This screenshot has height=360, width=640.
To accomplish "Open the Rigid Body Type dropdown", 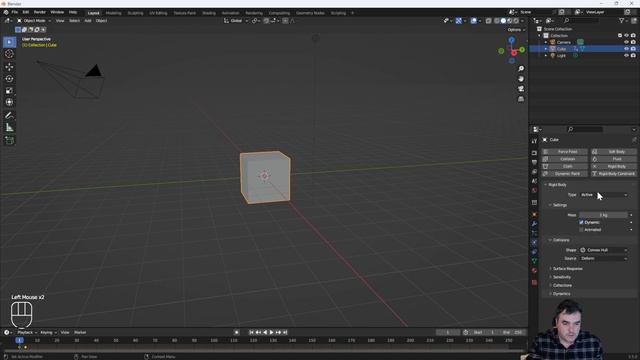I will [604, 195].
